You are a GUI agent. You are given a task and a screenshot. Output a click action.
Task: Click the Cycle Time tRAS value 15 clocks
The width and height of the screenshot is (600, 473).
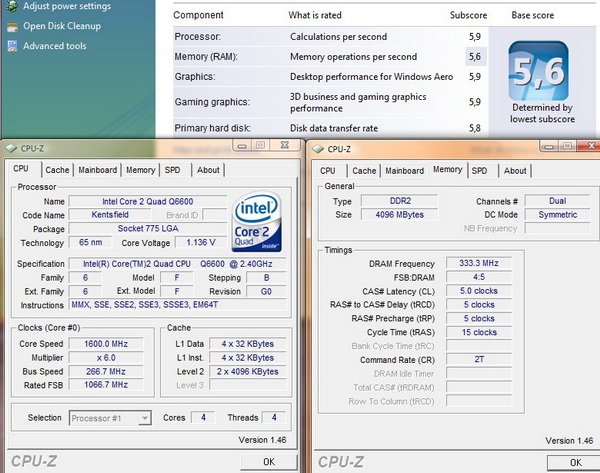pos(479,332)
